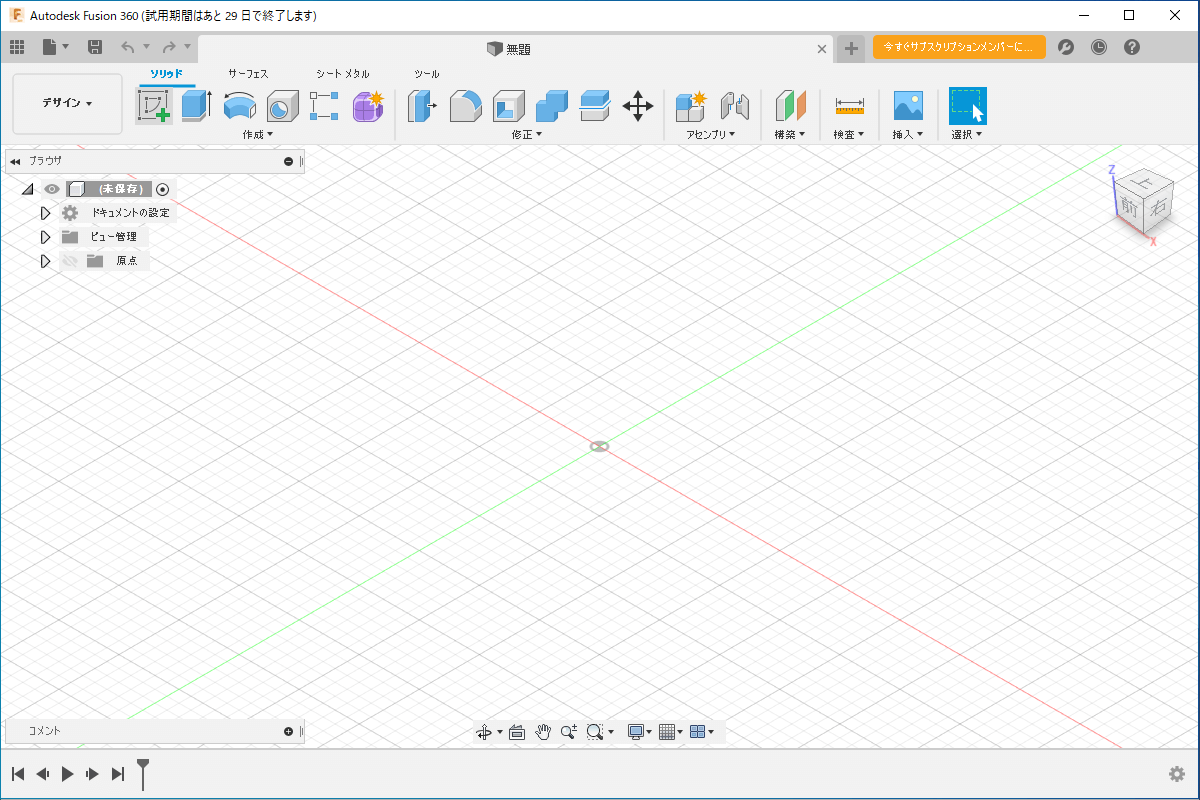Click the Offset Plane construct icon
The width and height of the screenshot is (1200, 800).
point(791,106)
